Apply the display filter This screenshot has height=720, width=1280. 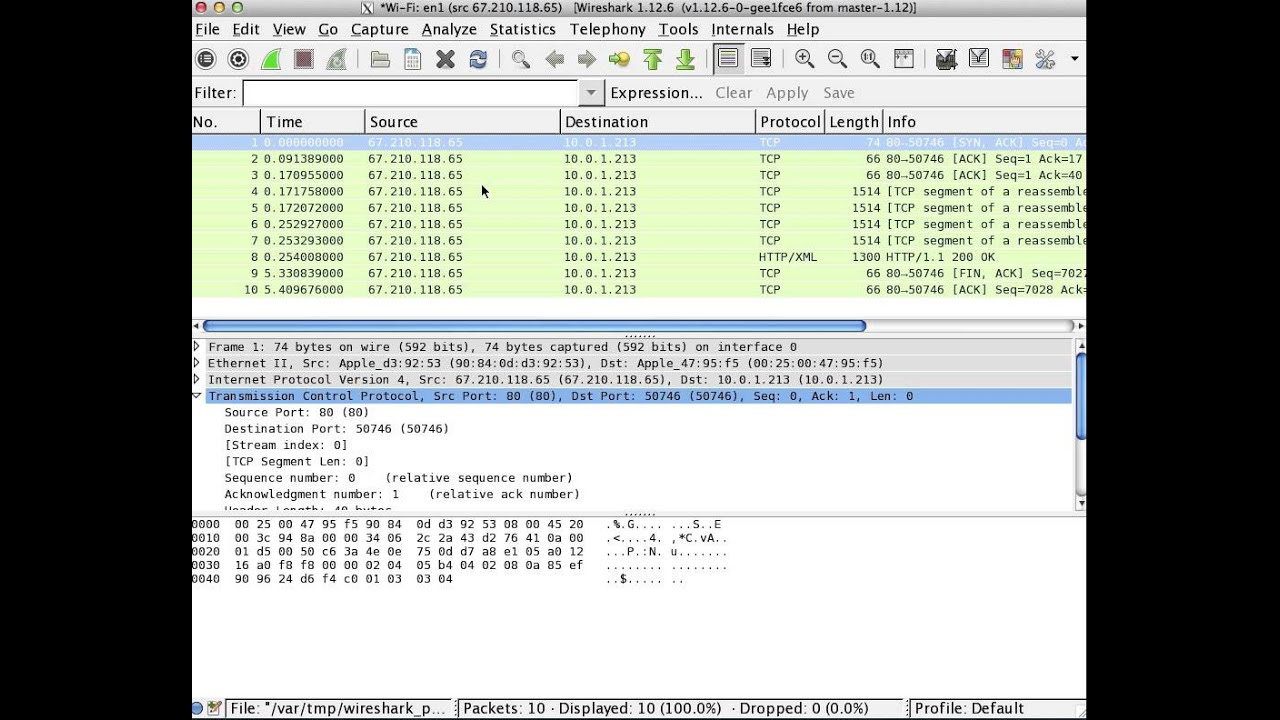pos(787,93)
